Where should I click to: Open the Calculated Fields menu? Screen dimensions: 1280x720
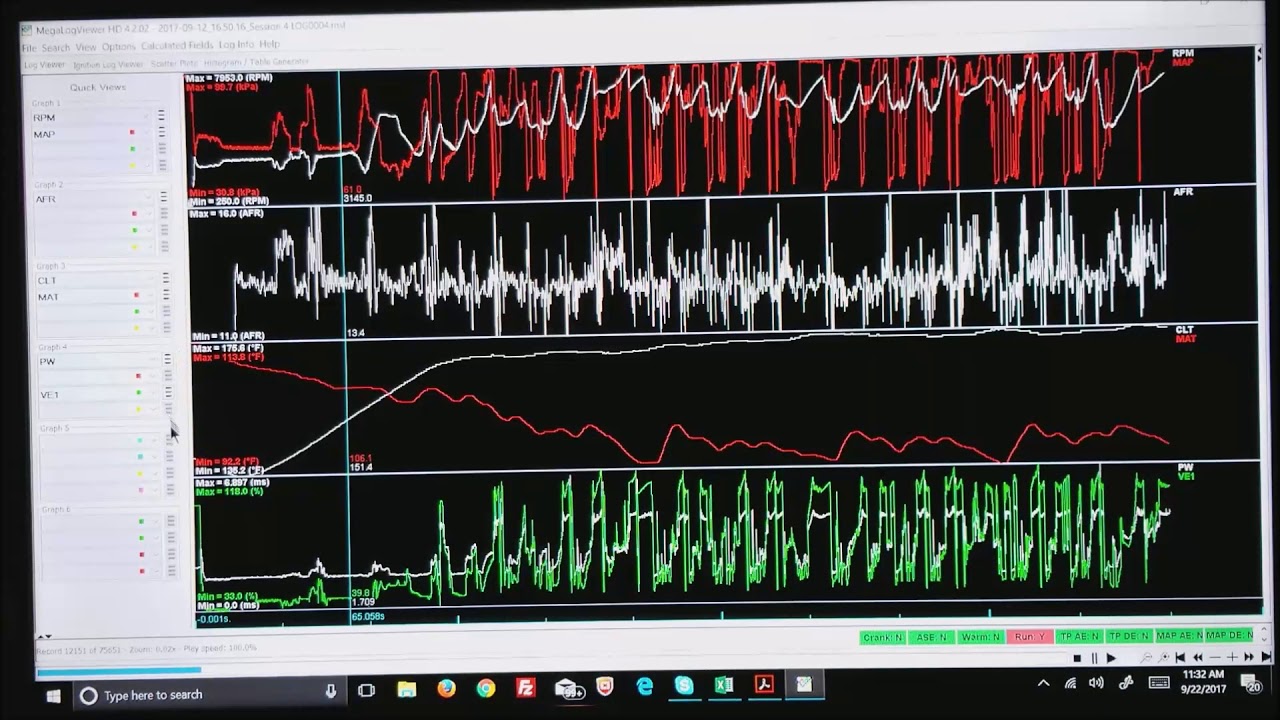point(177,46)
